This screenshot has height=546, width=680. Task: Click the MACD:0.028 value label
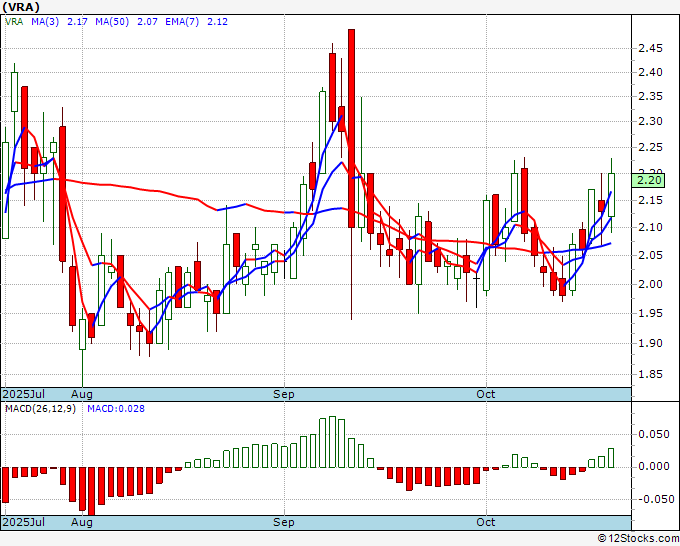coord(116,409)
